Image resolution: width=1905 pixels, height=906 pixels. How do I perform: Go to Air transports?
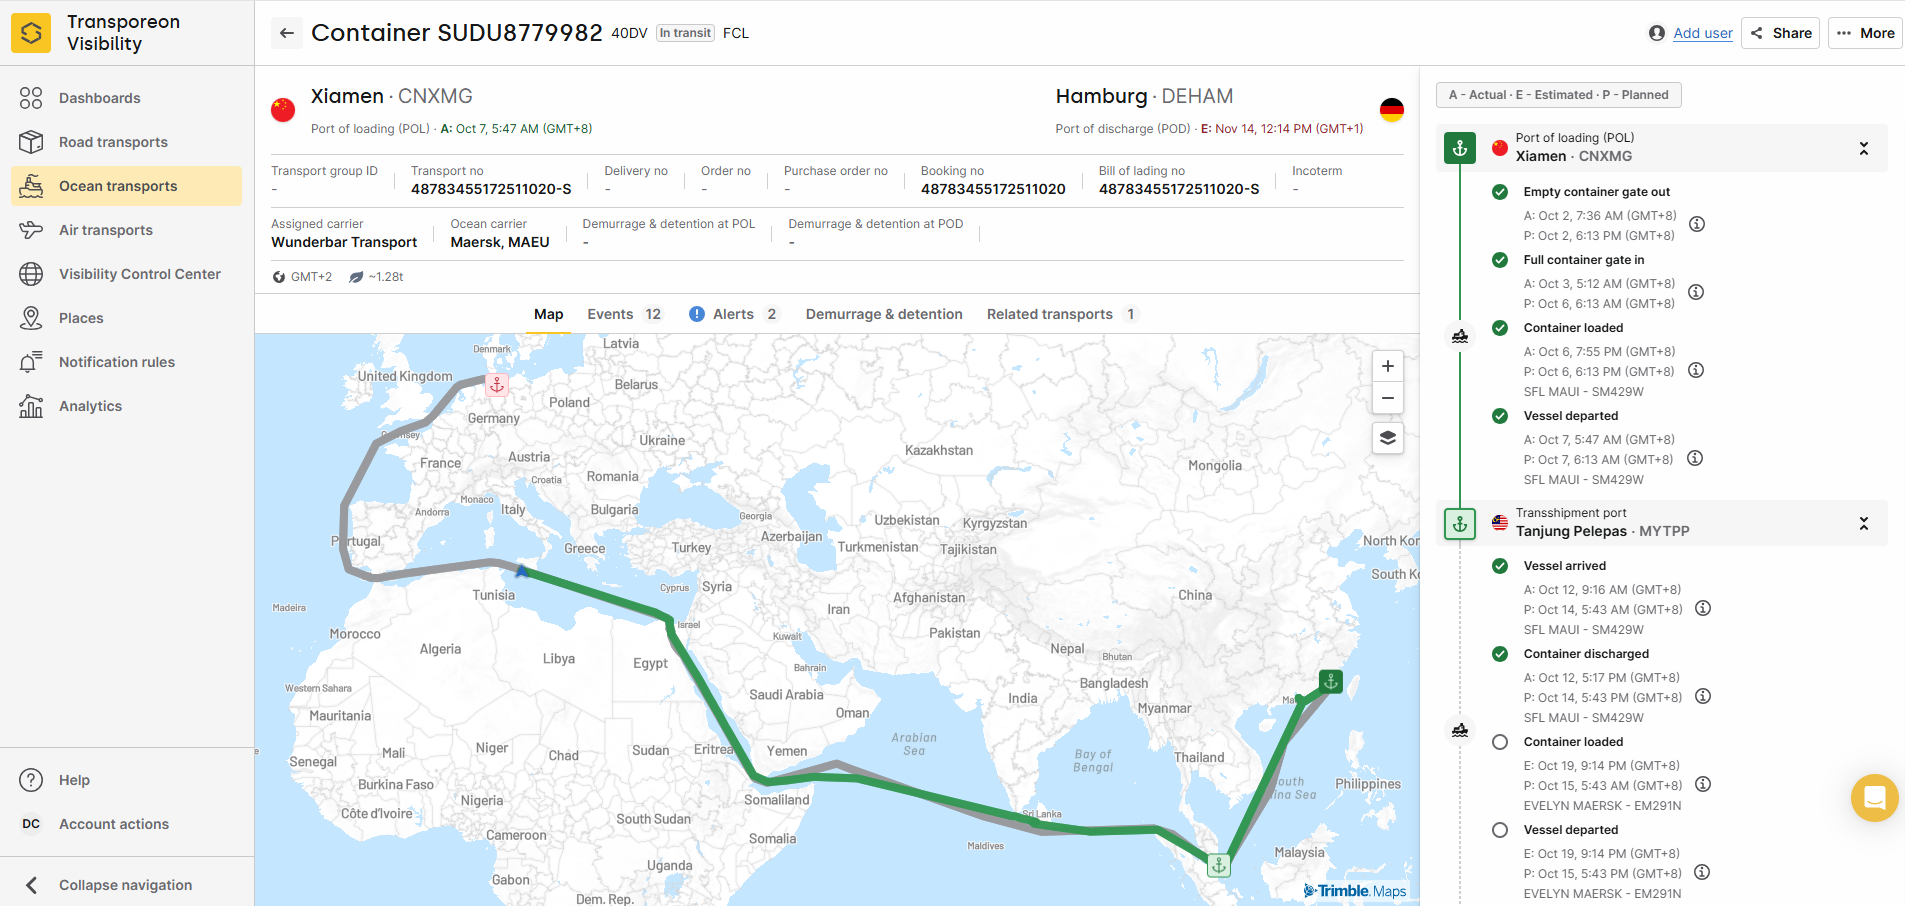(127, 230)
